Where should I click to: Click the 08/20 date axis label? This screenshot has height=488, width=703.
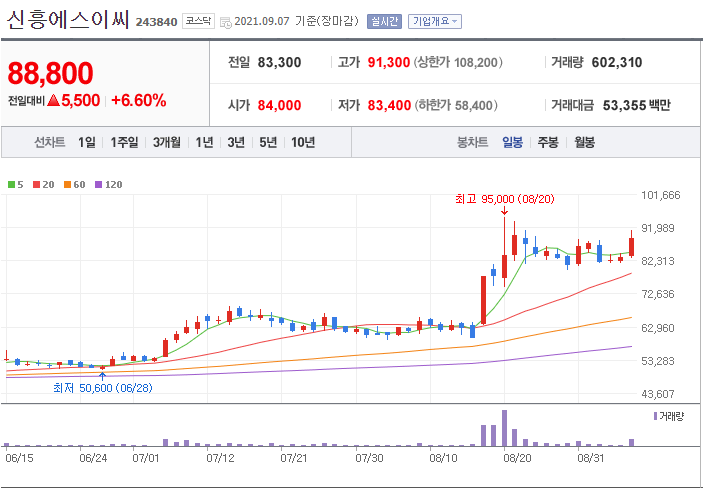coord(517,458)
